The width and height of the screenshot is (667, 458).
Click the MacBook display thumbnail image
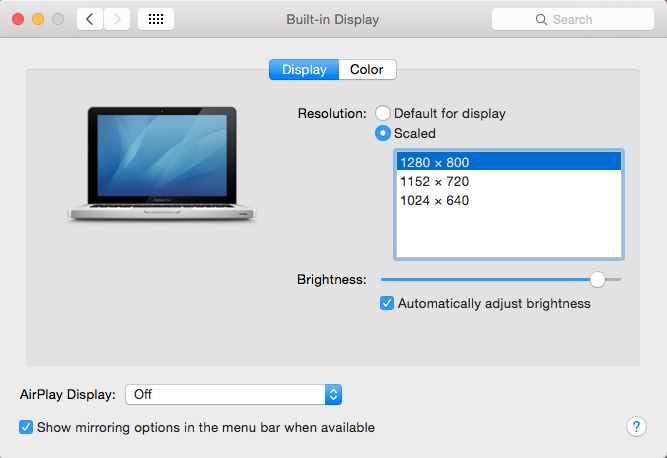162,163
